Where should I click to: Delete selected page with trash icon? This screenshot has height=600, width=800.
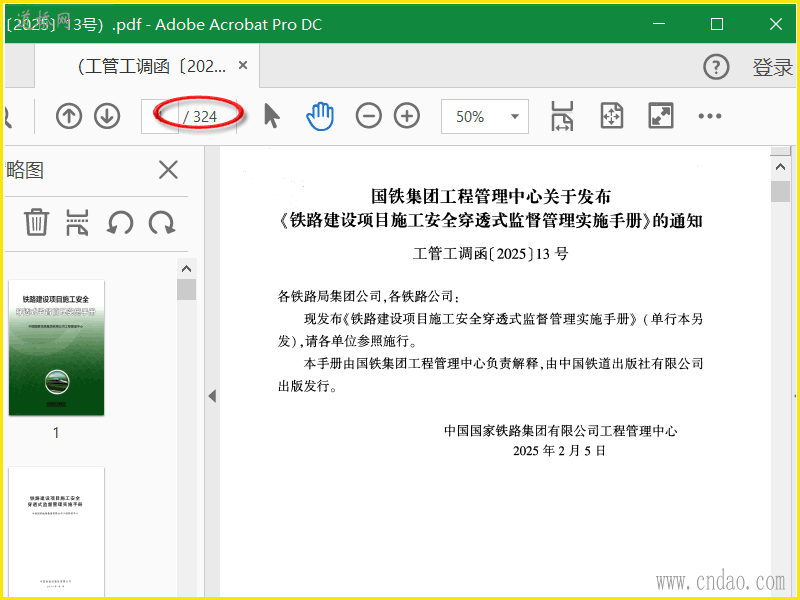pyautogui.click(x=36, y=222)
